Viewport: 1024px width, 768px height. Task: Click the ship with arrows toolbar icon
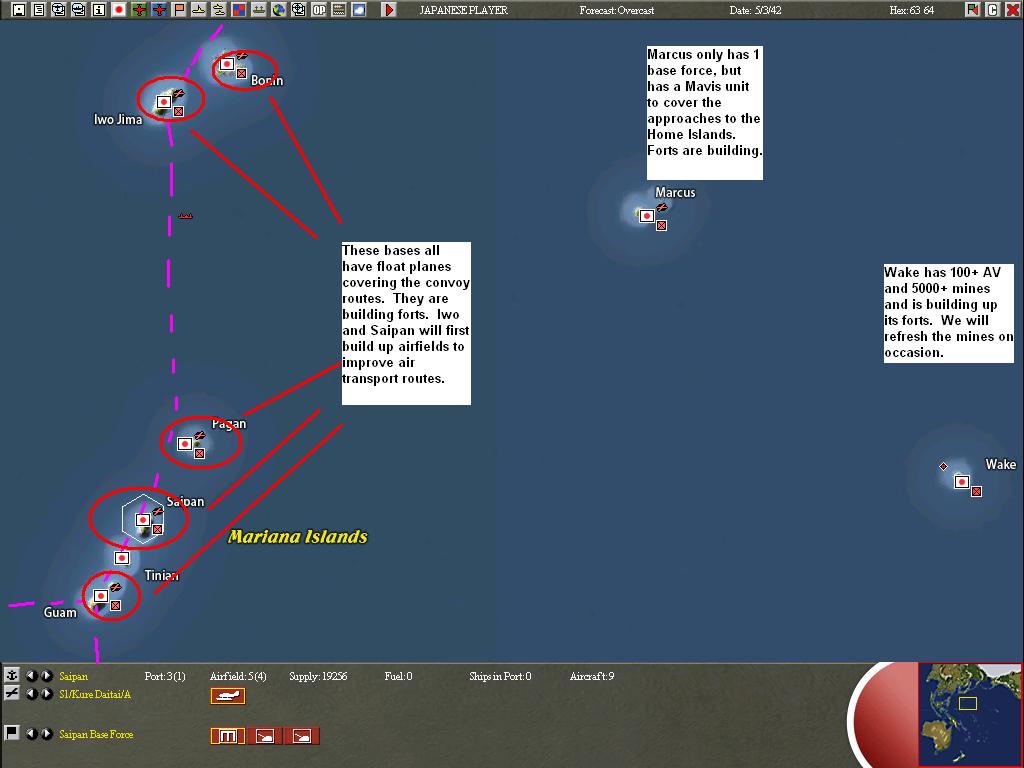pos(259,10)
